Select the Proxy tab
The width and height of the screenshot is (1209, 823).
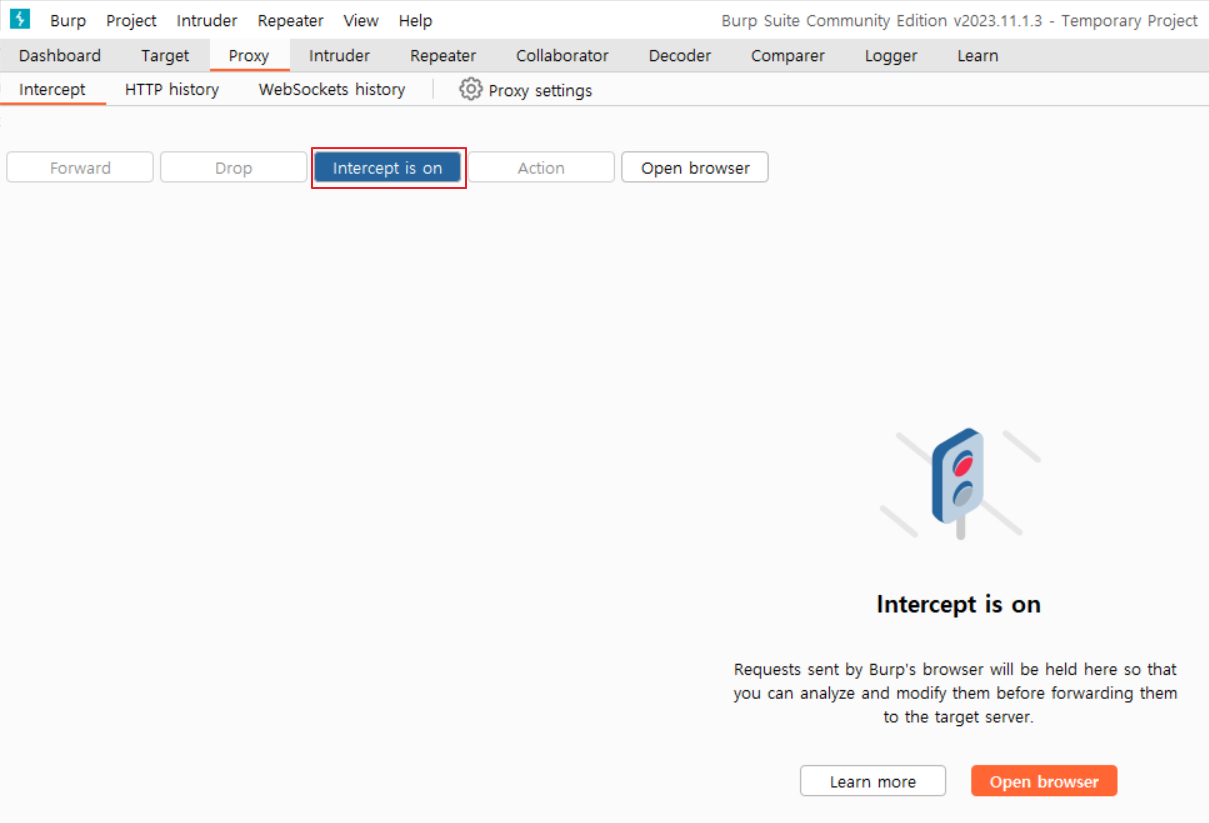[x=249, y=56]
